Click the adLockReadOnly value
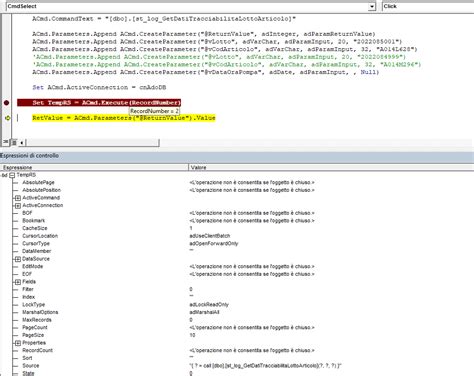474x376 pixels. pos(209,305)
